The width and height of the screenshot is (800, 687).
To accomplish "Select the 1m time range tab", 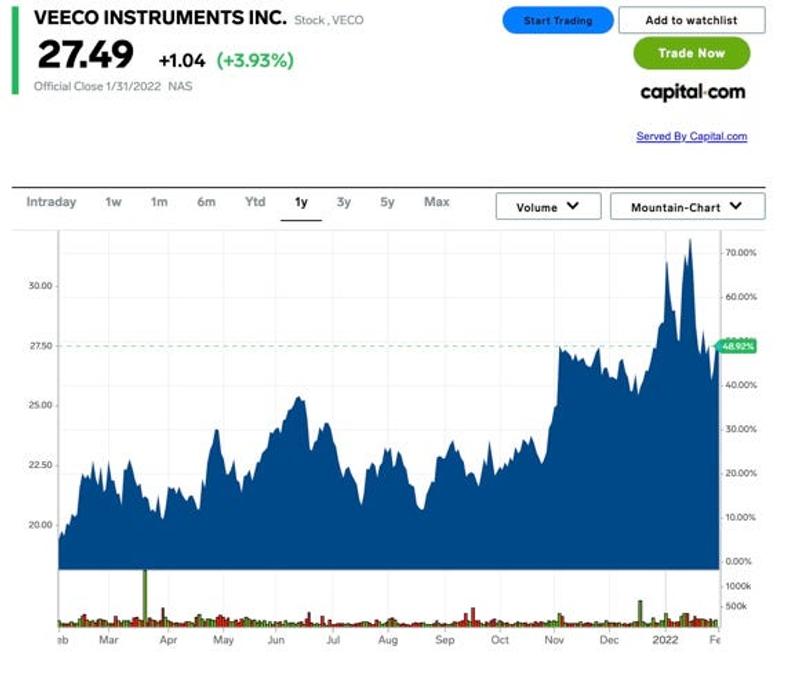I will 159,202.
